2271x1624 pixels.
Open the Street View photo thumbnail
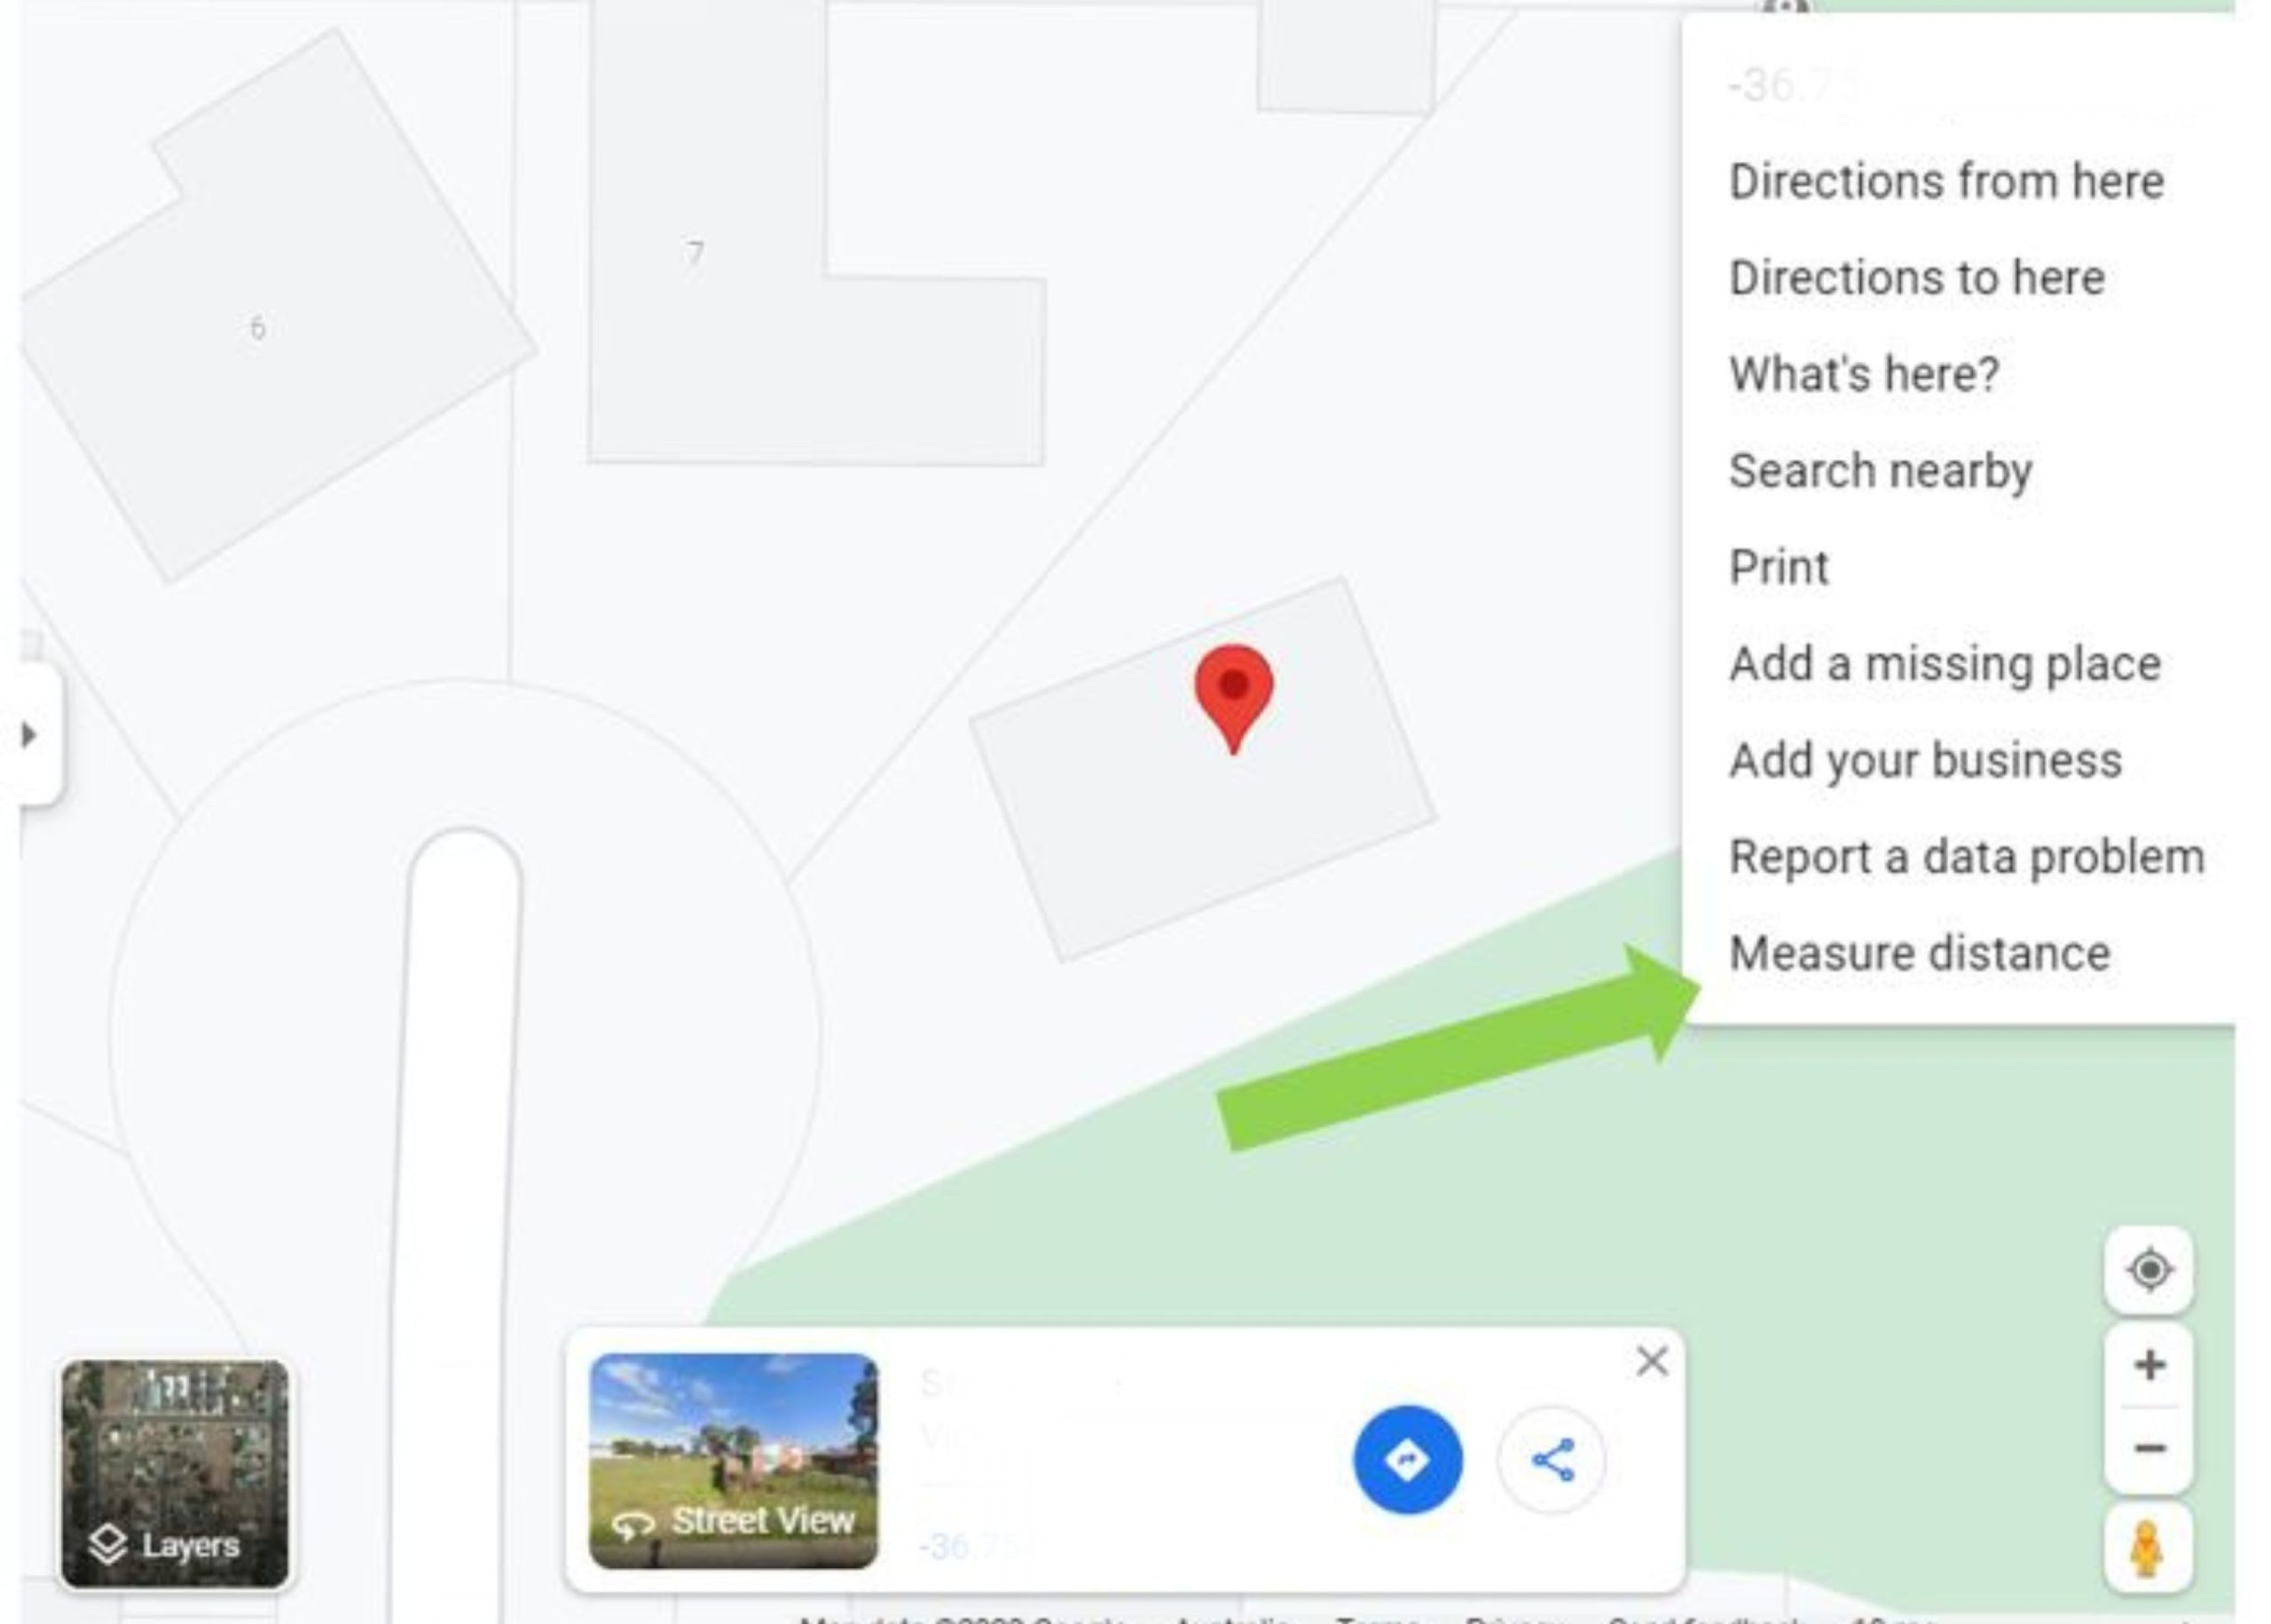733,1460
